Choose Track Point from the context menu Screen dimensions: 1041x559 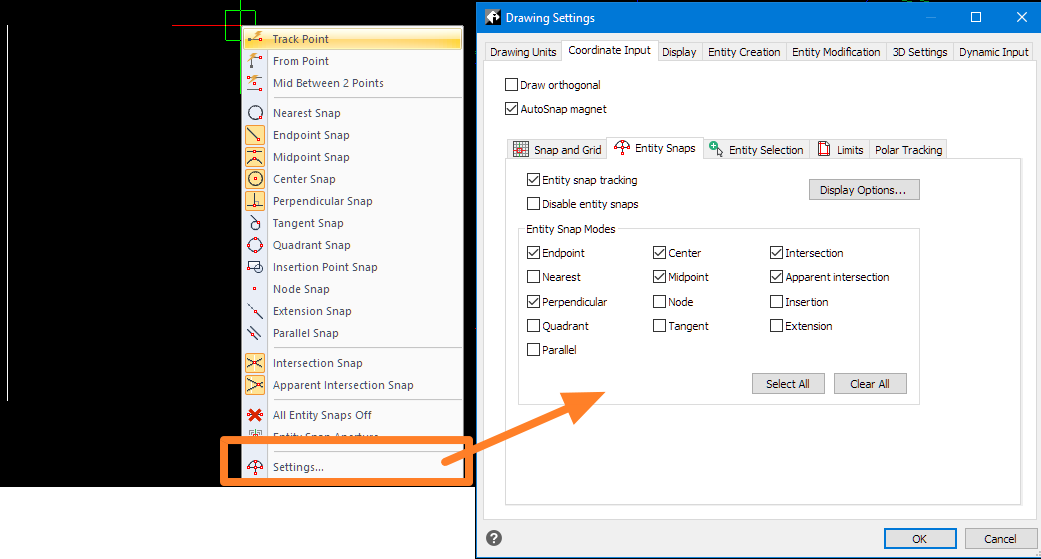353,39
